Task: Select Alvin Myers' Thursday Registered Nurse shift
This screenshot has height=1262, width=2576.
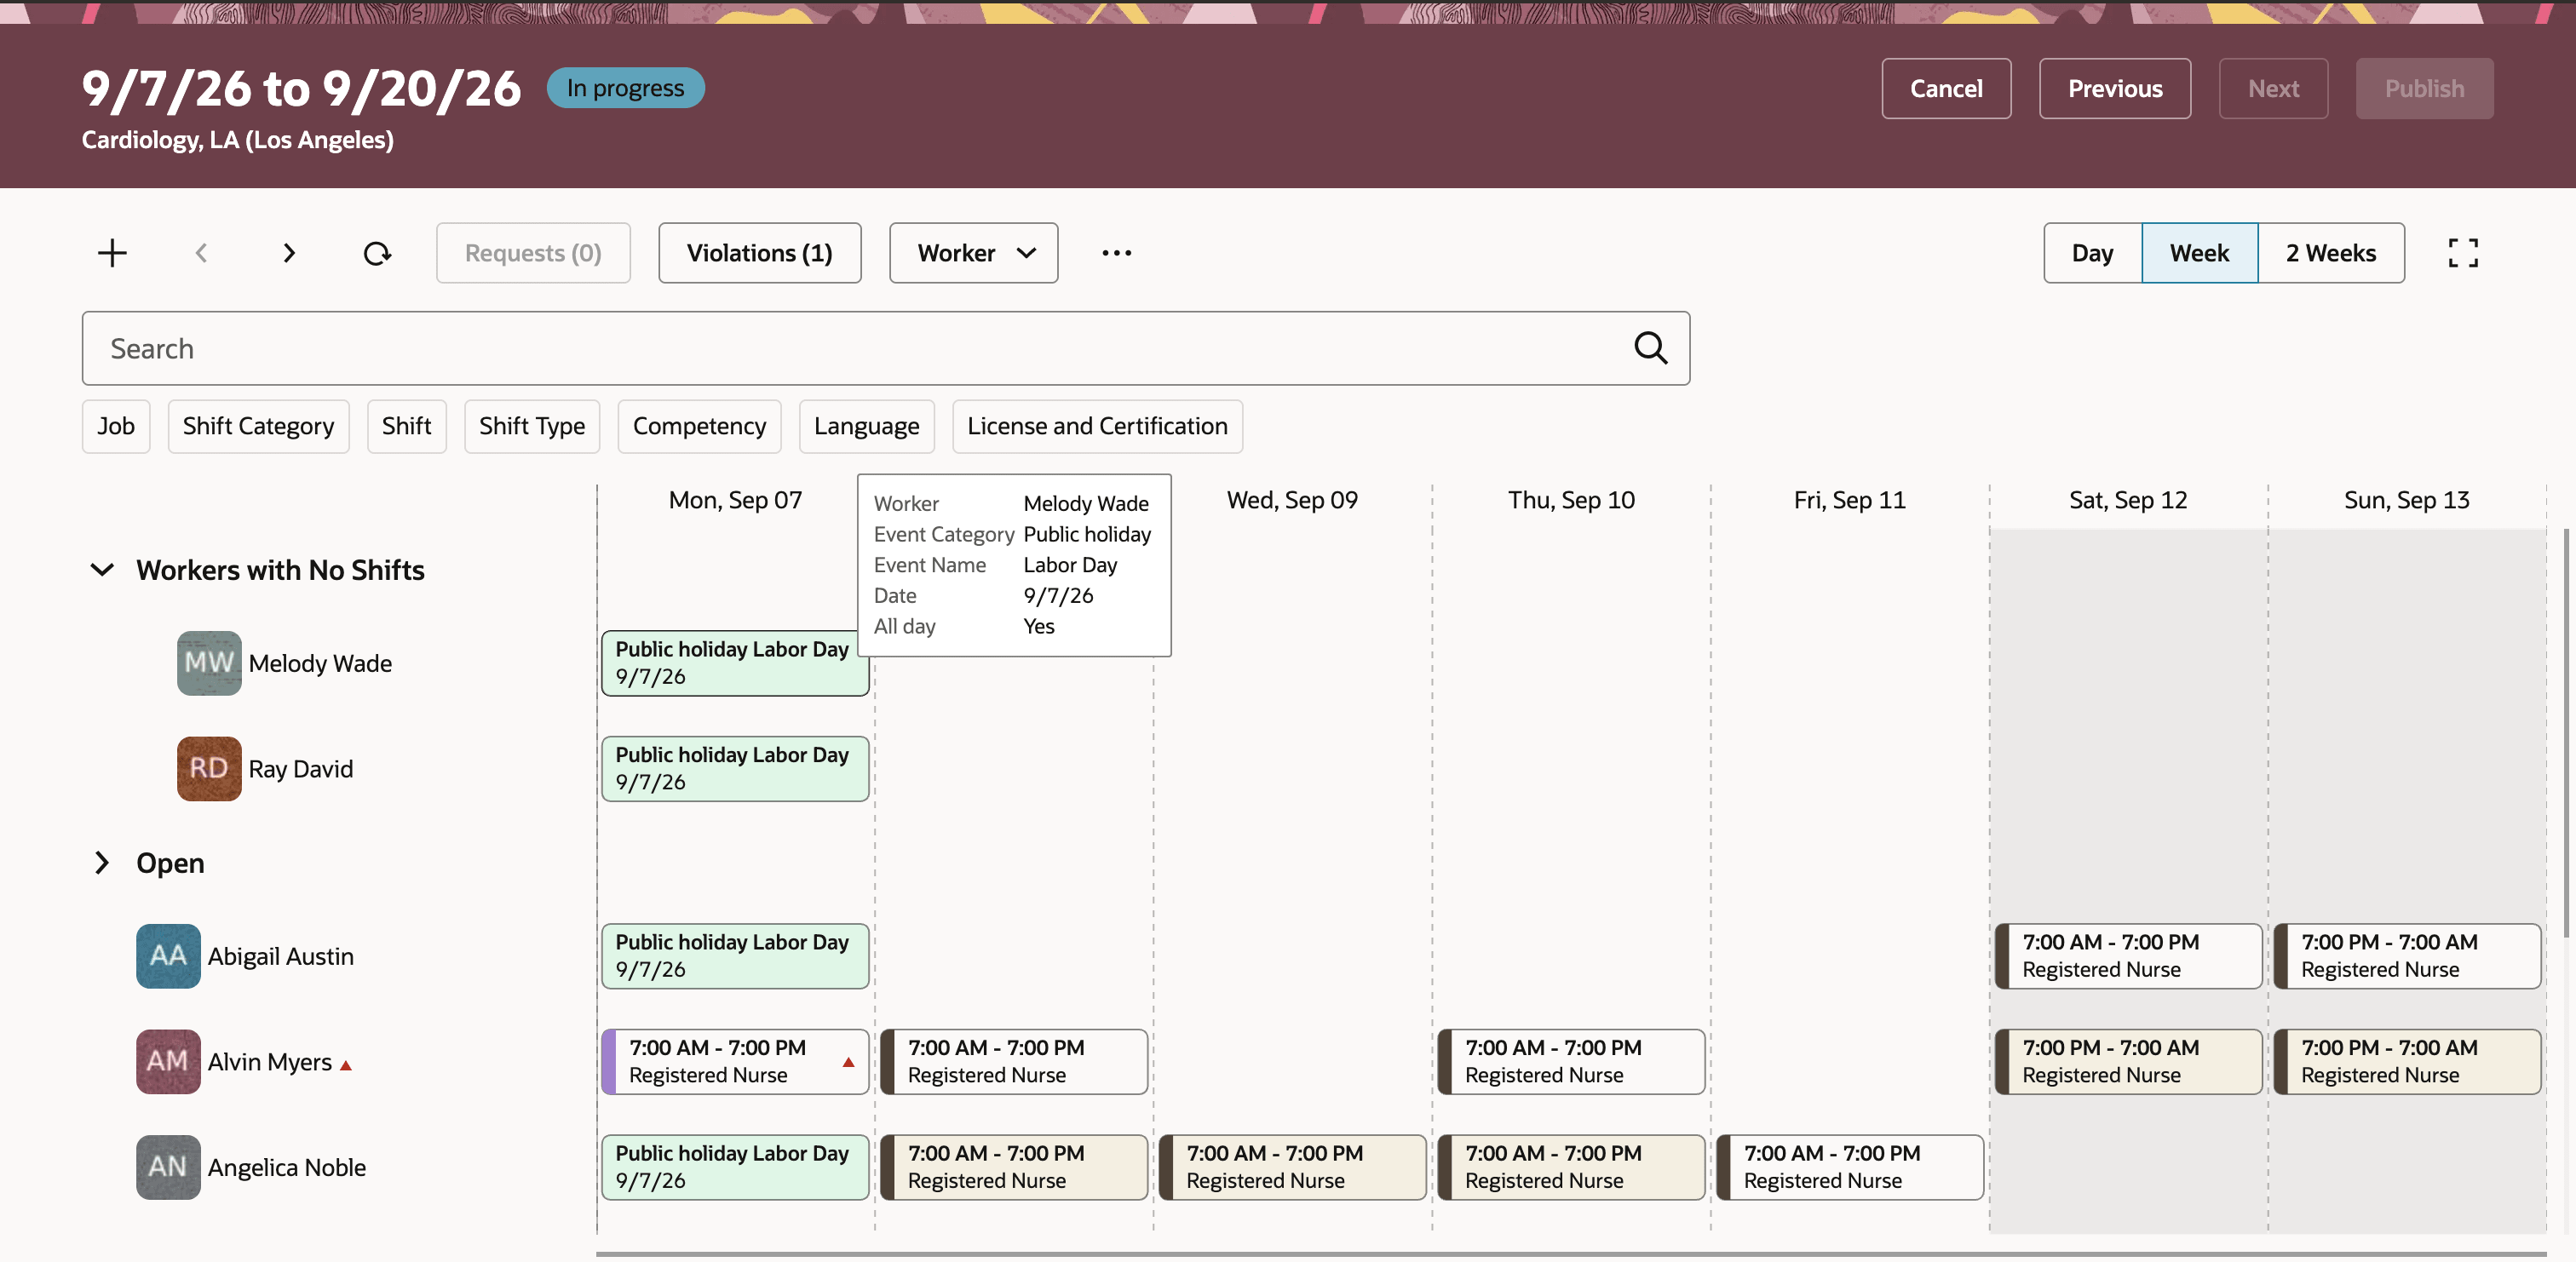Action: (x=1571, y=1062)
